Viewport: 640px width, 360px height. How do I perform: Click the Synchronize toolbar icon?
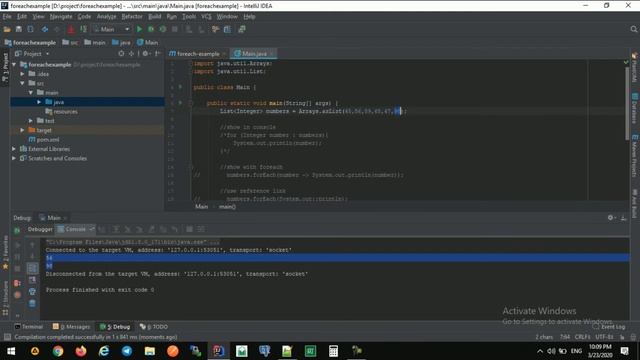tap(31, 29)
